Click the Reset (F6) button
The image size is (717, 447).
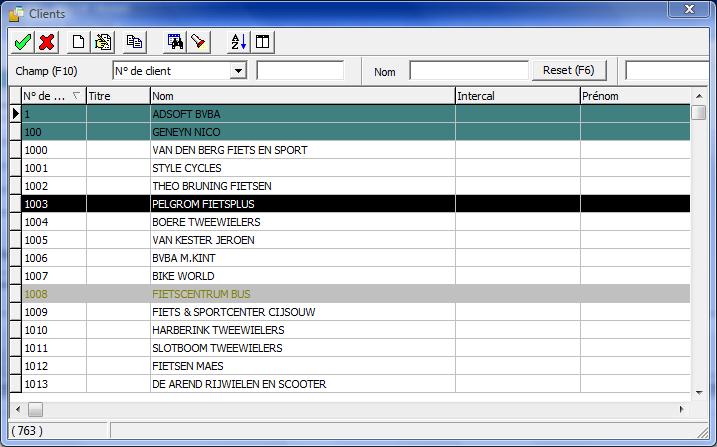569,70
